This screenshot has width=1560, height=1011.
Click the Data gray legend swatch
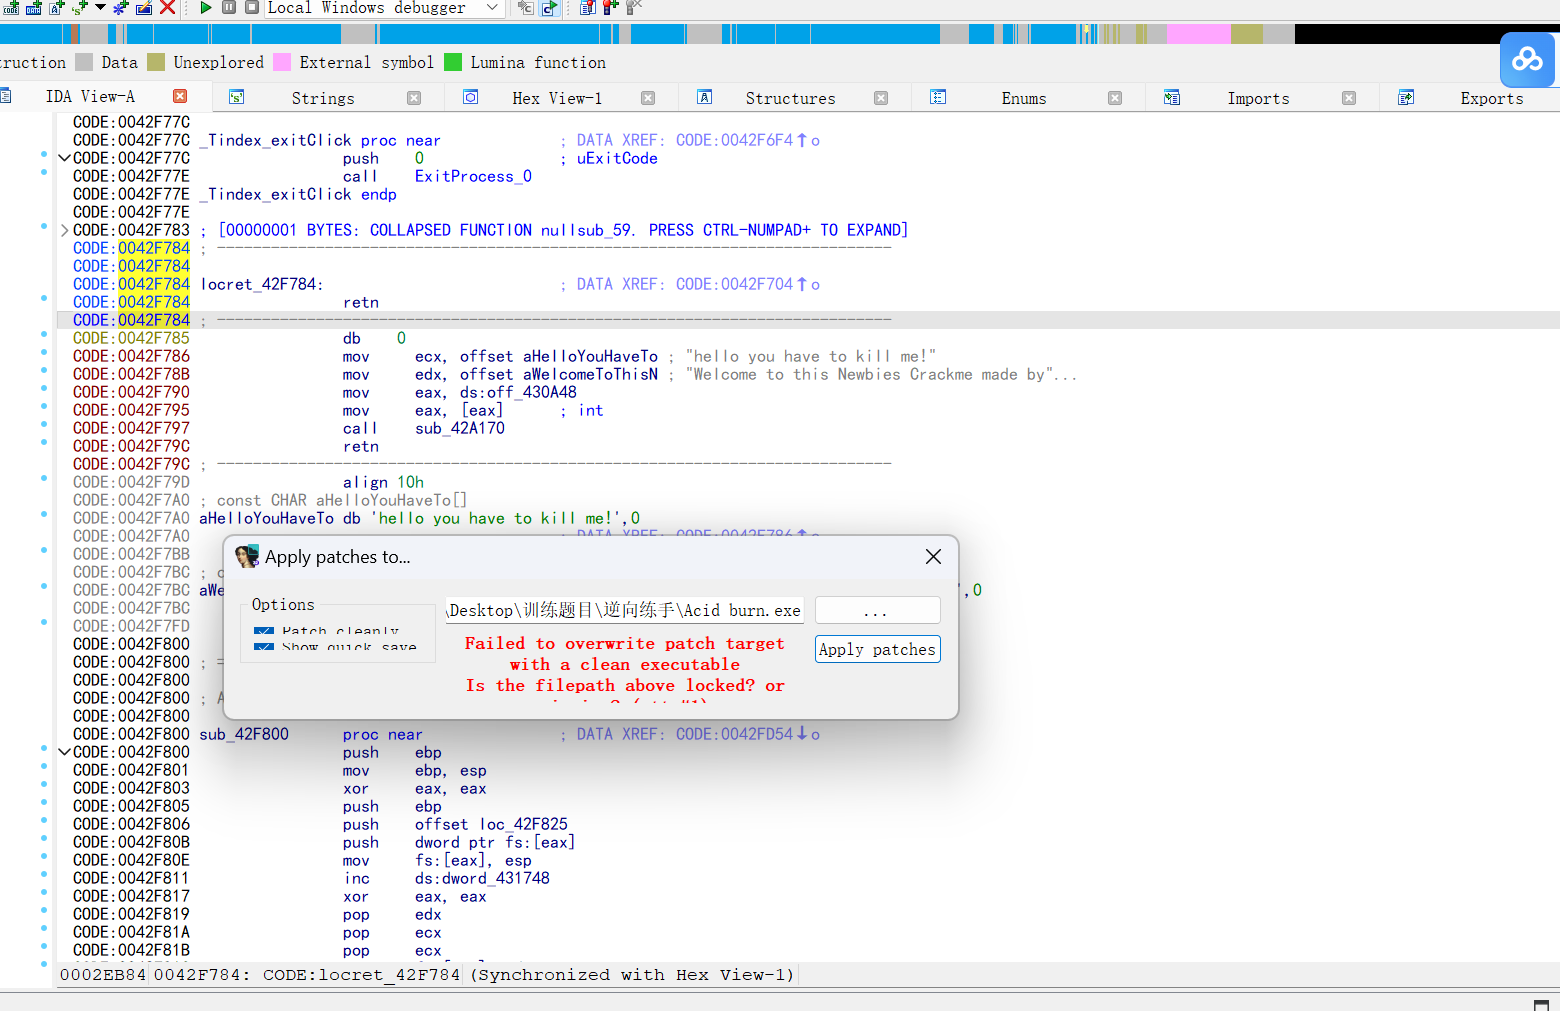point(84,62)
